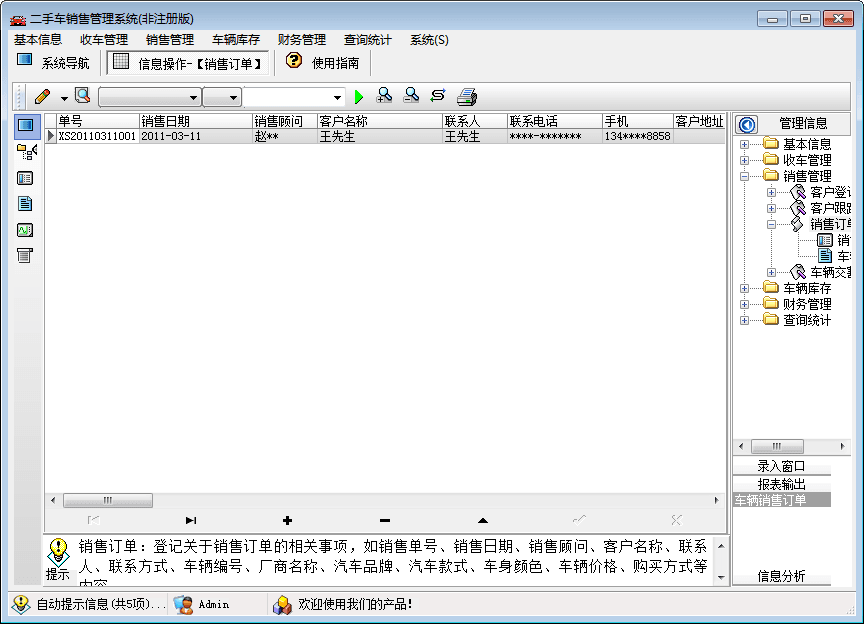Expand the 财务管理 tree node
The image size is (864, 624).
coord(744,304)
